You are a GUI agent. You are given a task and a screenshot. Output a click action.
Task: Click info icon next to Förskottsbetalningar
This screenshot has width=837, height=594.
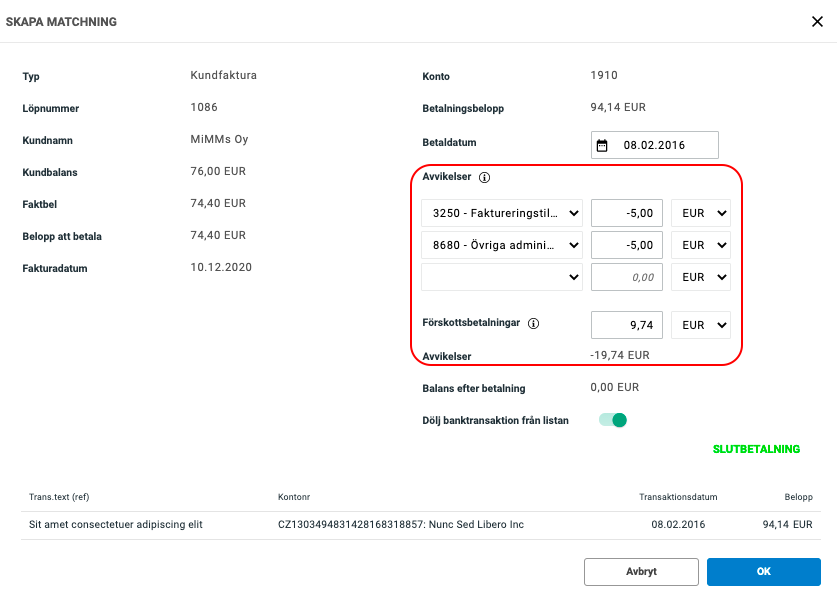(533, 324)
